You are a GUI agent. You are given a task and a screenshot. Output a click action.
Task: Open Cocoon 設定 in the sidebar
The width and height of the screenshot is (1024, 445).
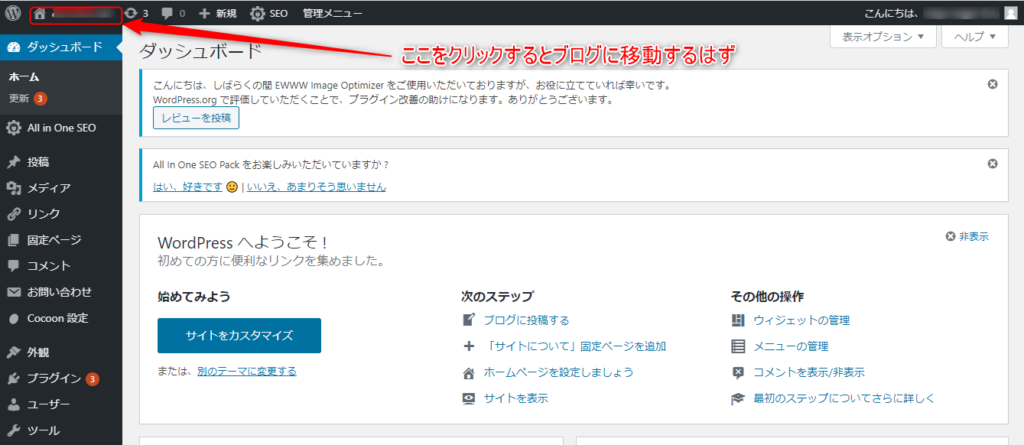coord(57,318)
